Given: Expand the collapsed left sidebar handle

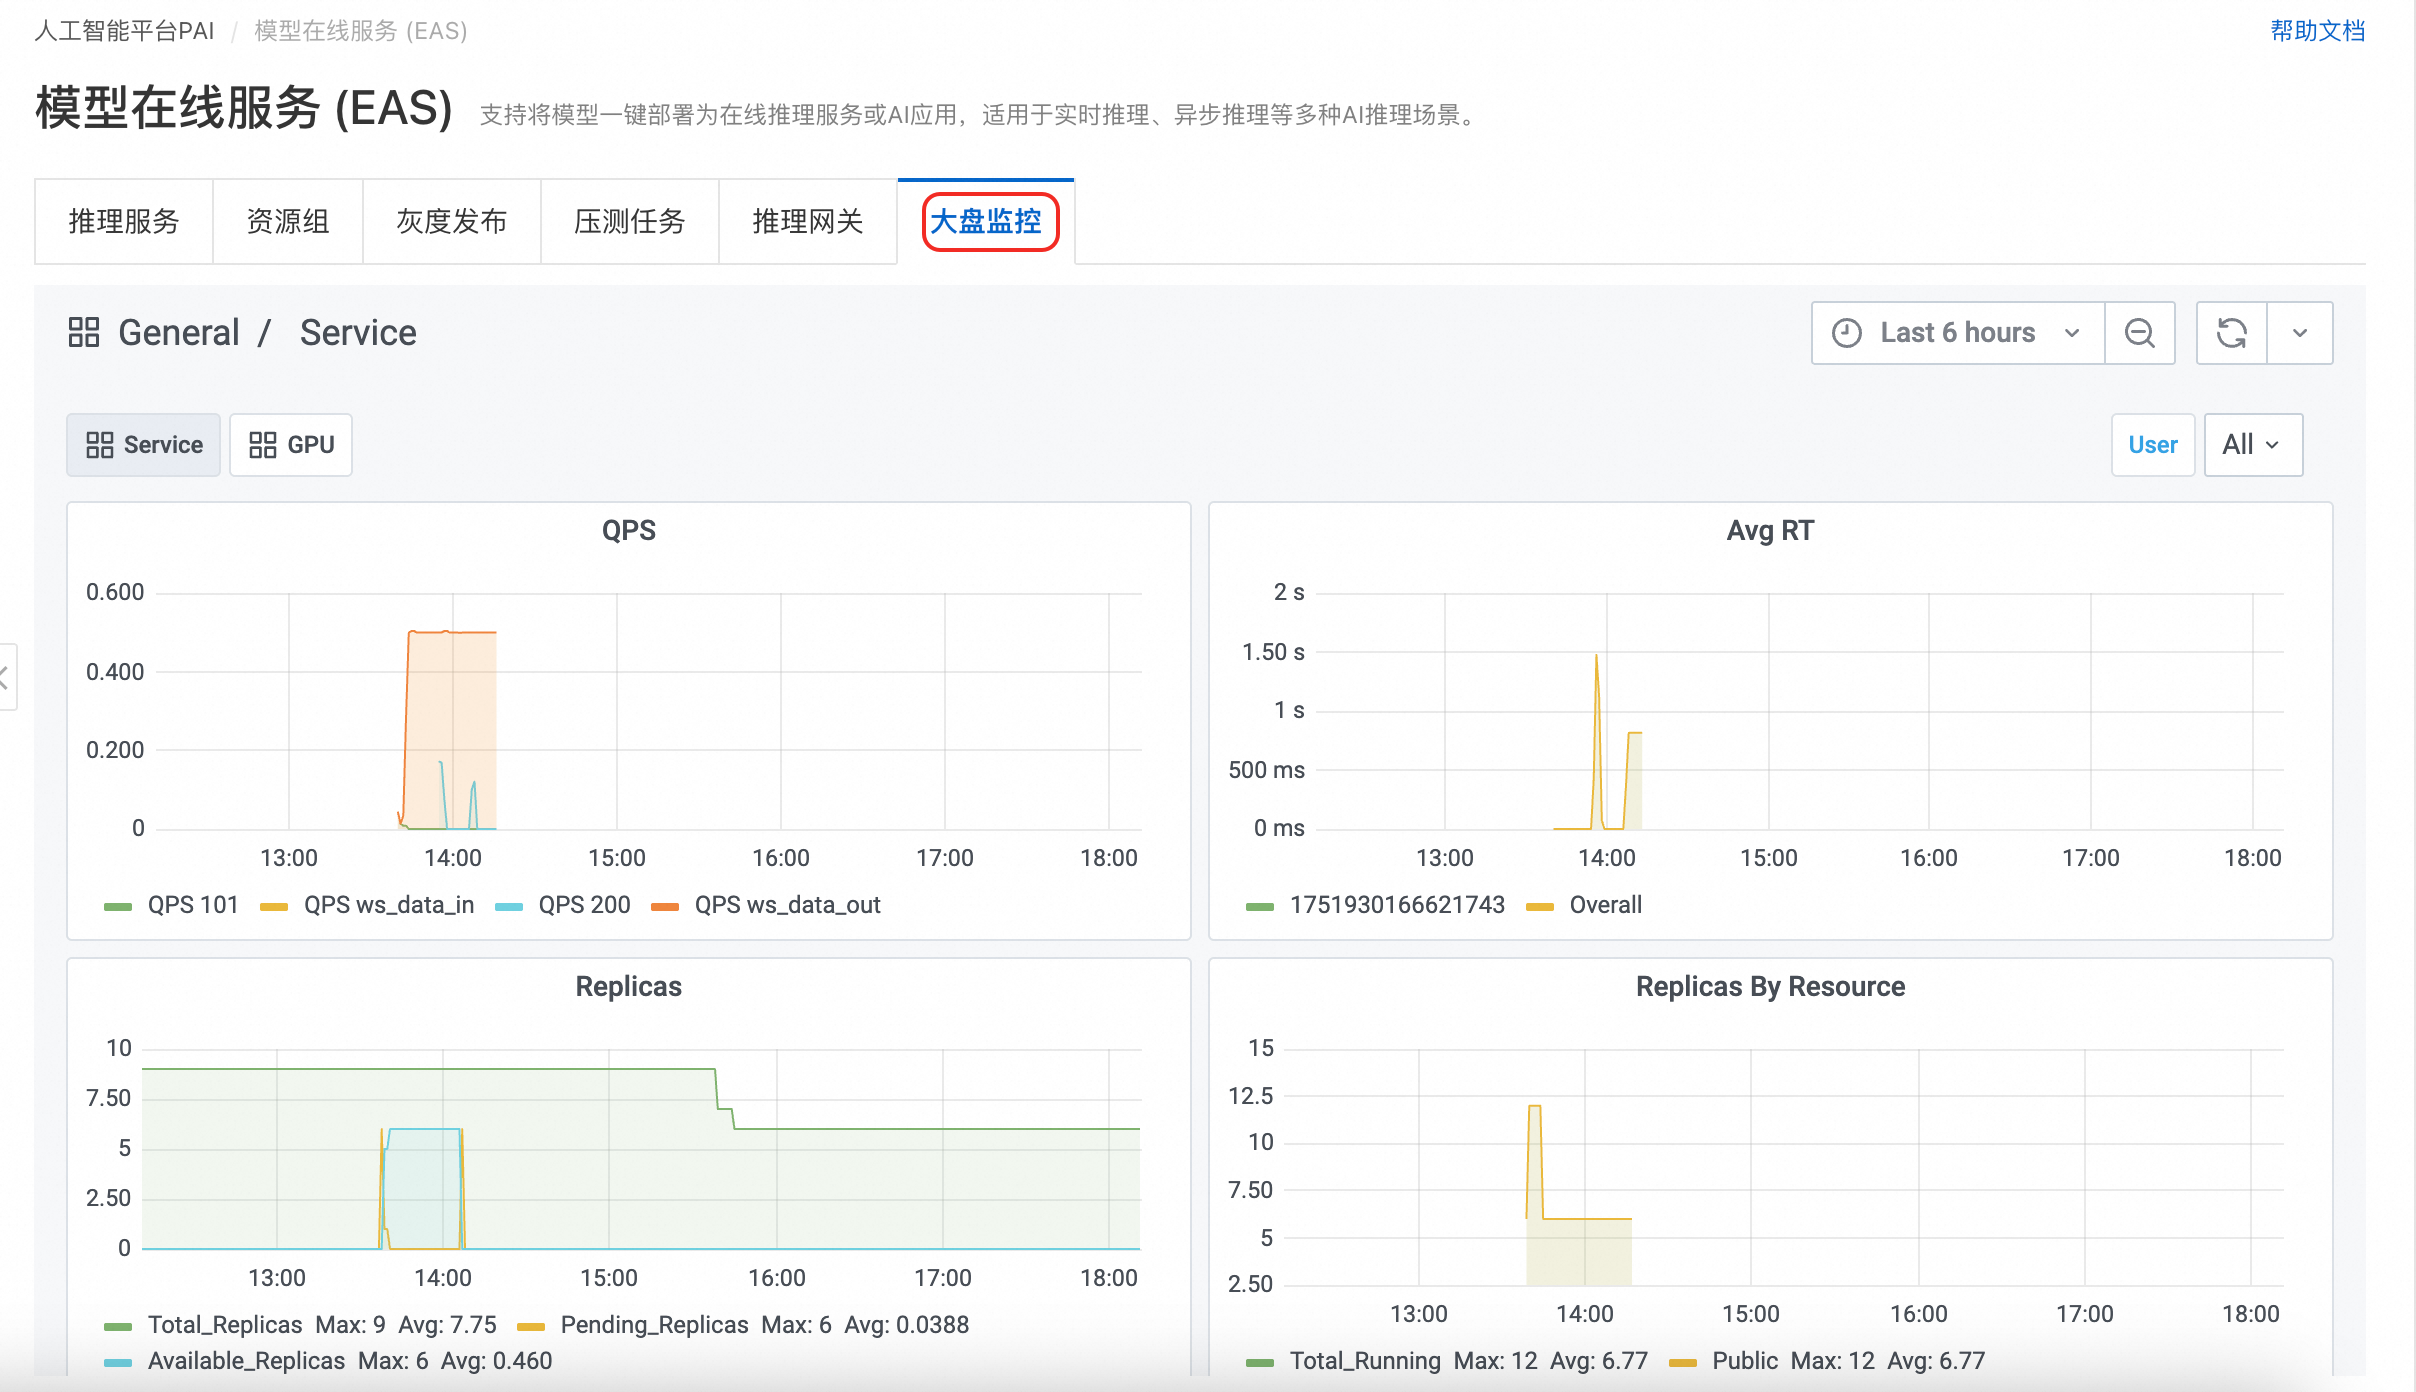Looking at the screenshot, I should click(6, 677).
